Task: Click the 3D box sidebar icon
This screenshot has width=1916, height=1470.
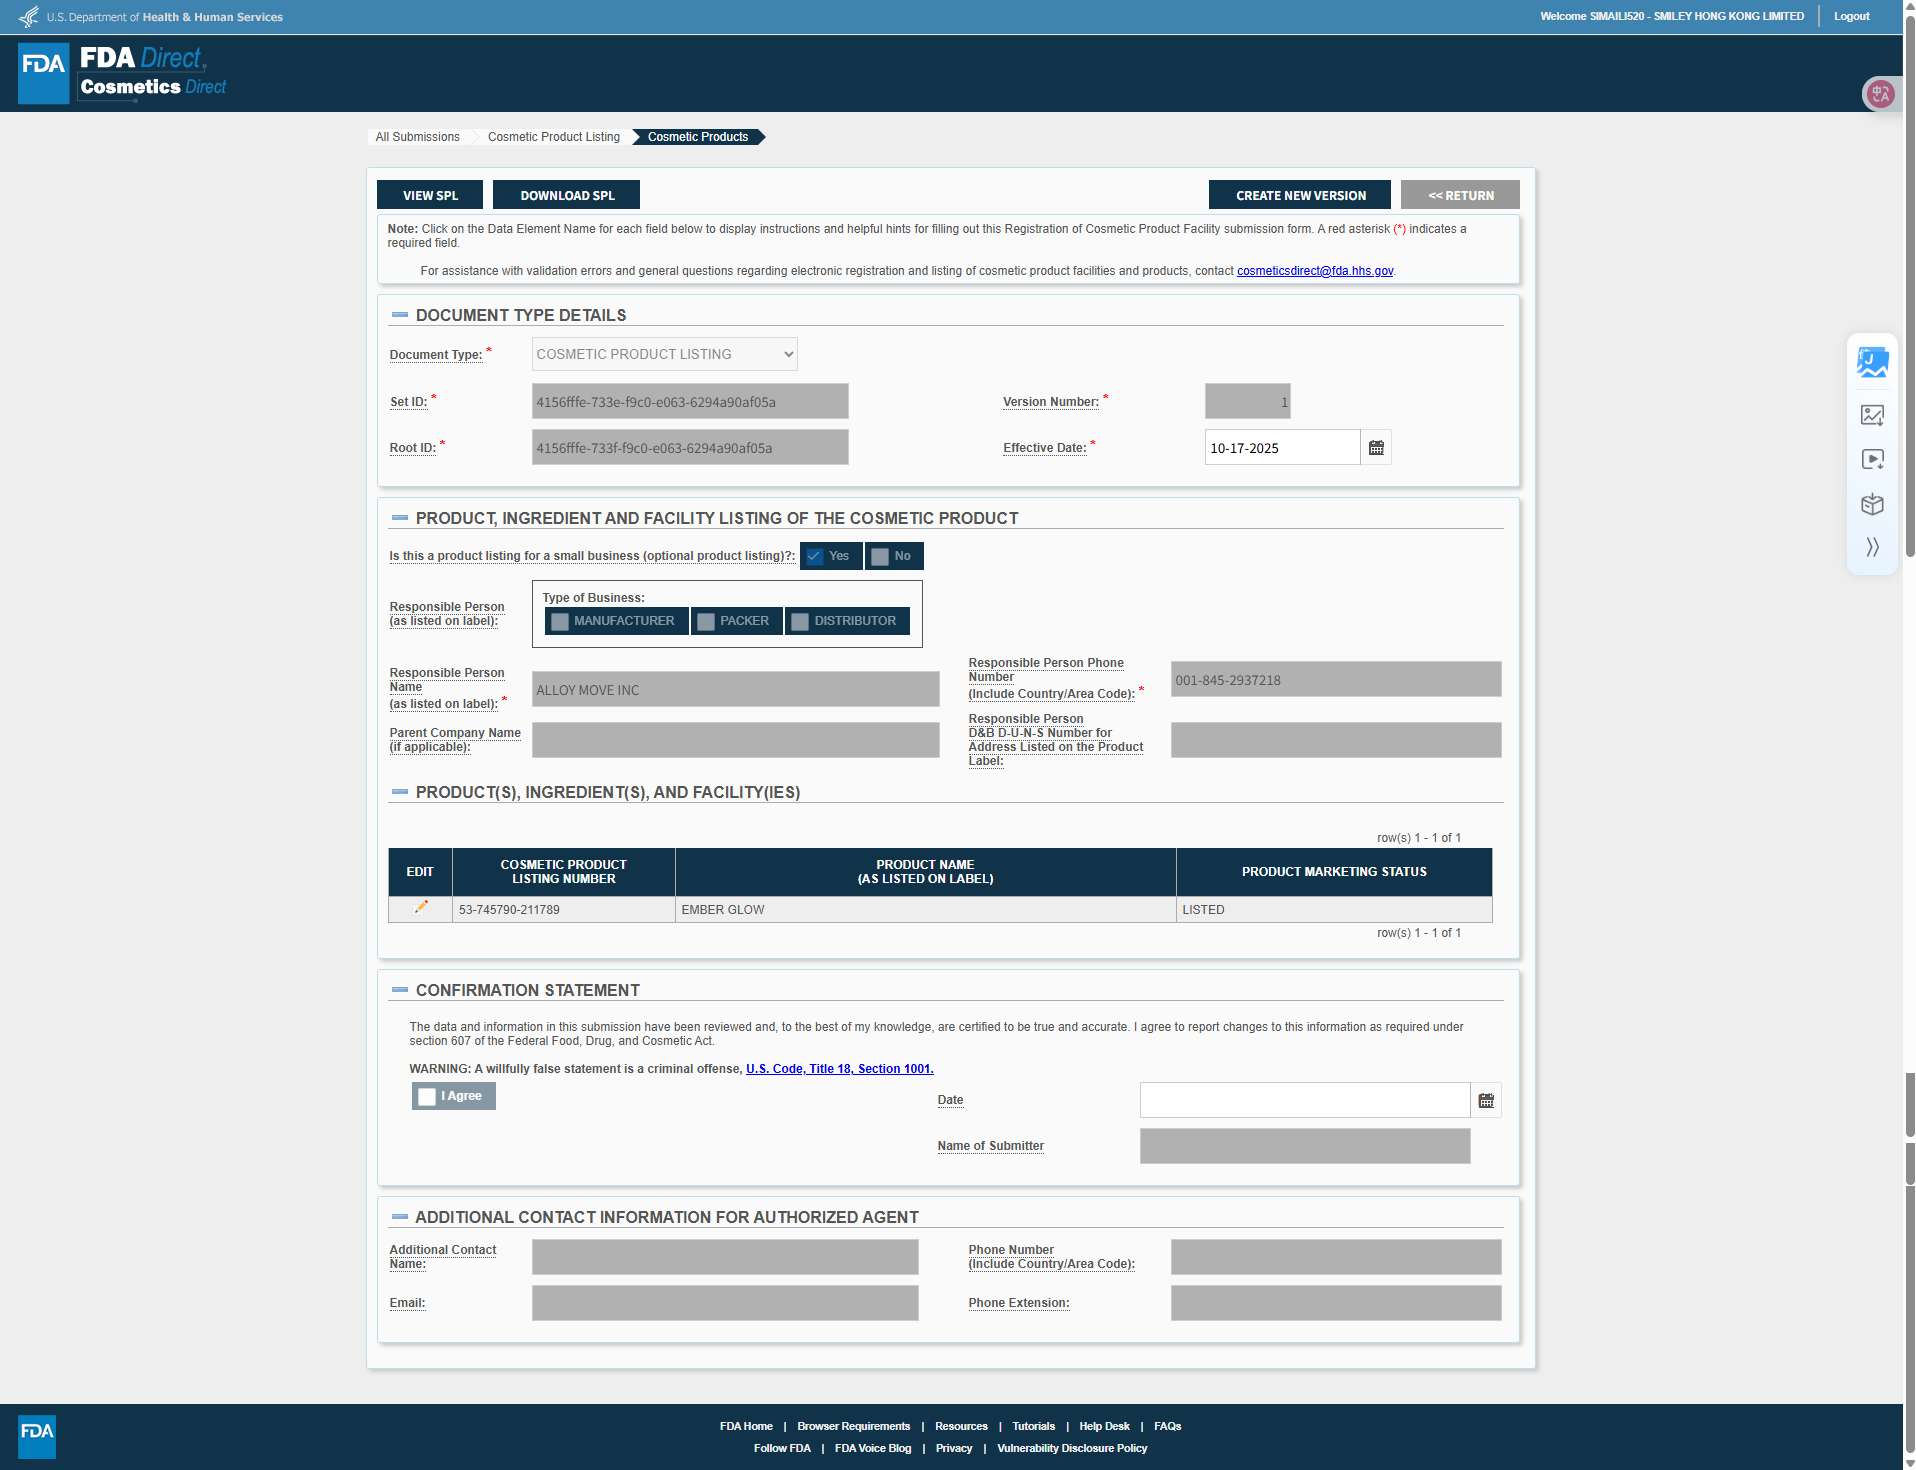Action: 1872,504
